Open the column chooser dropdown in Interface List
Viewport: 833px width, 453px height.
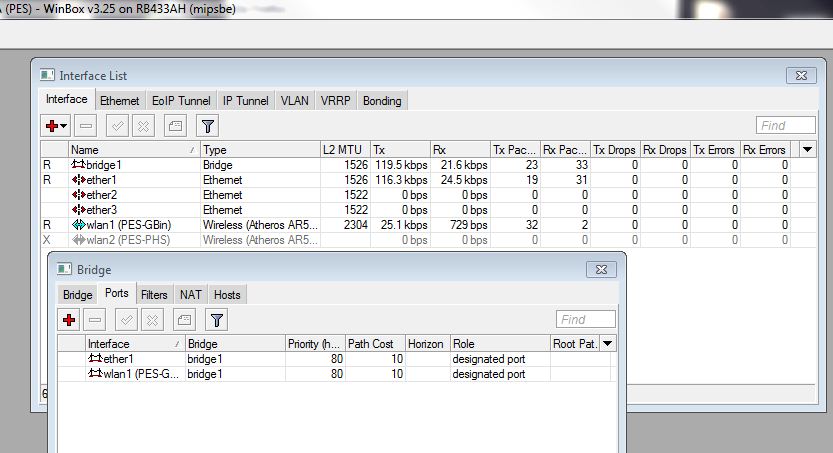808,150
